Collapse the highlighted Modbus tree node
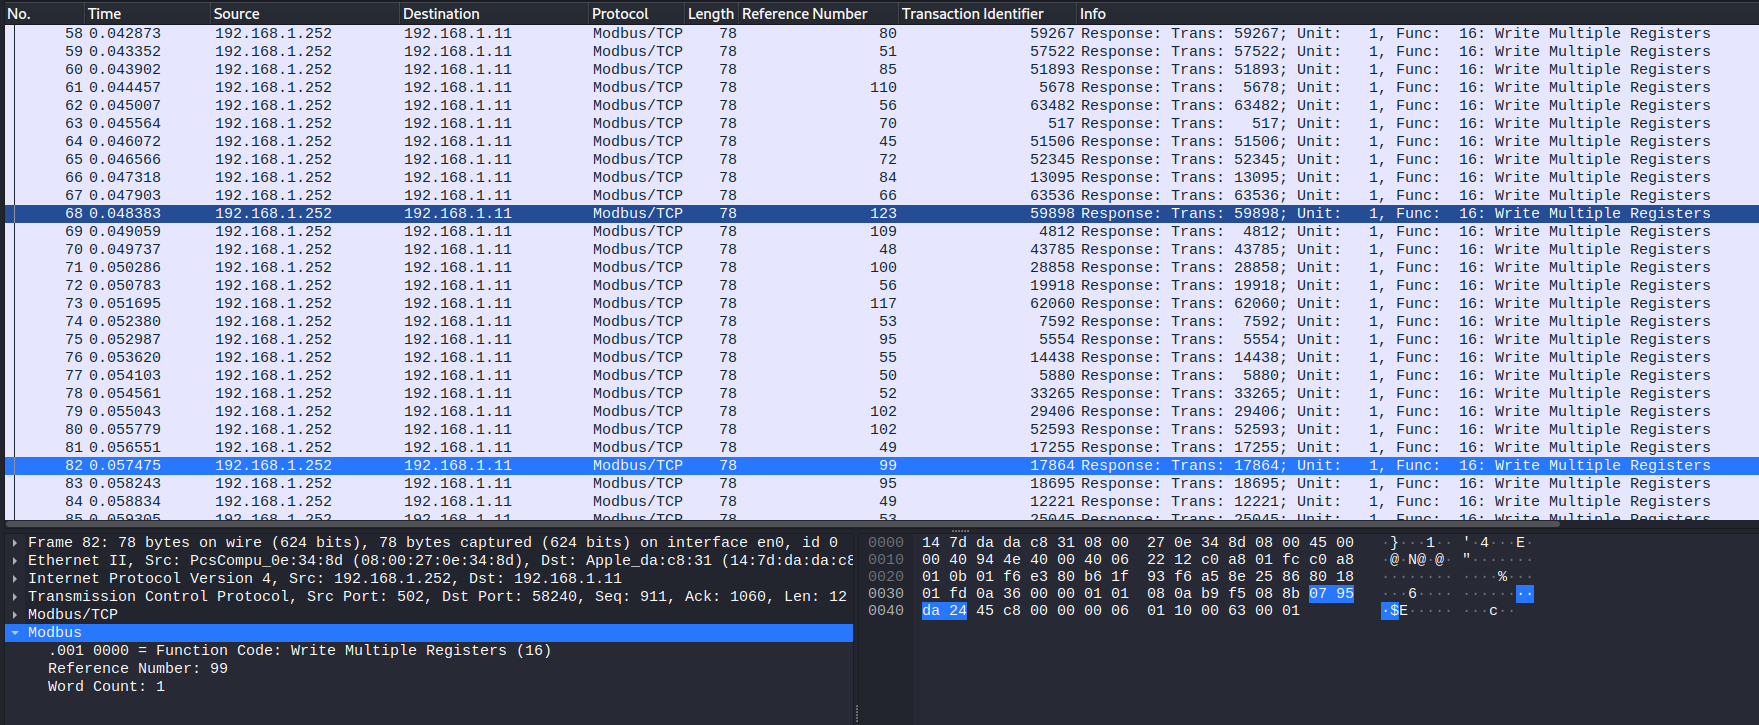 (x=15, y=633)
